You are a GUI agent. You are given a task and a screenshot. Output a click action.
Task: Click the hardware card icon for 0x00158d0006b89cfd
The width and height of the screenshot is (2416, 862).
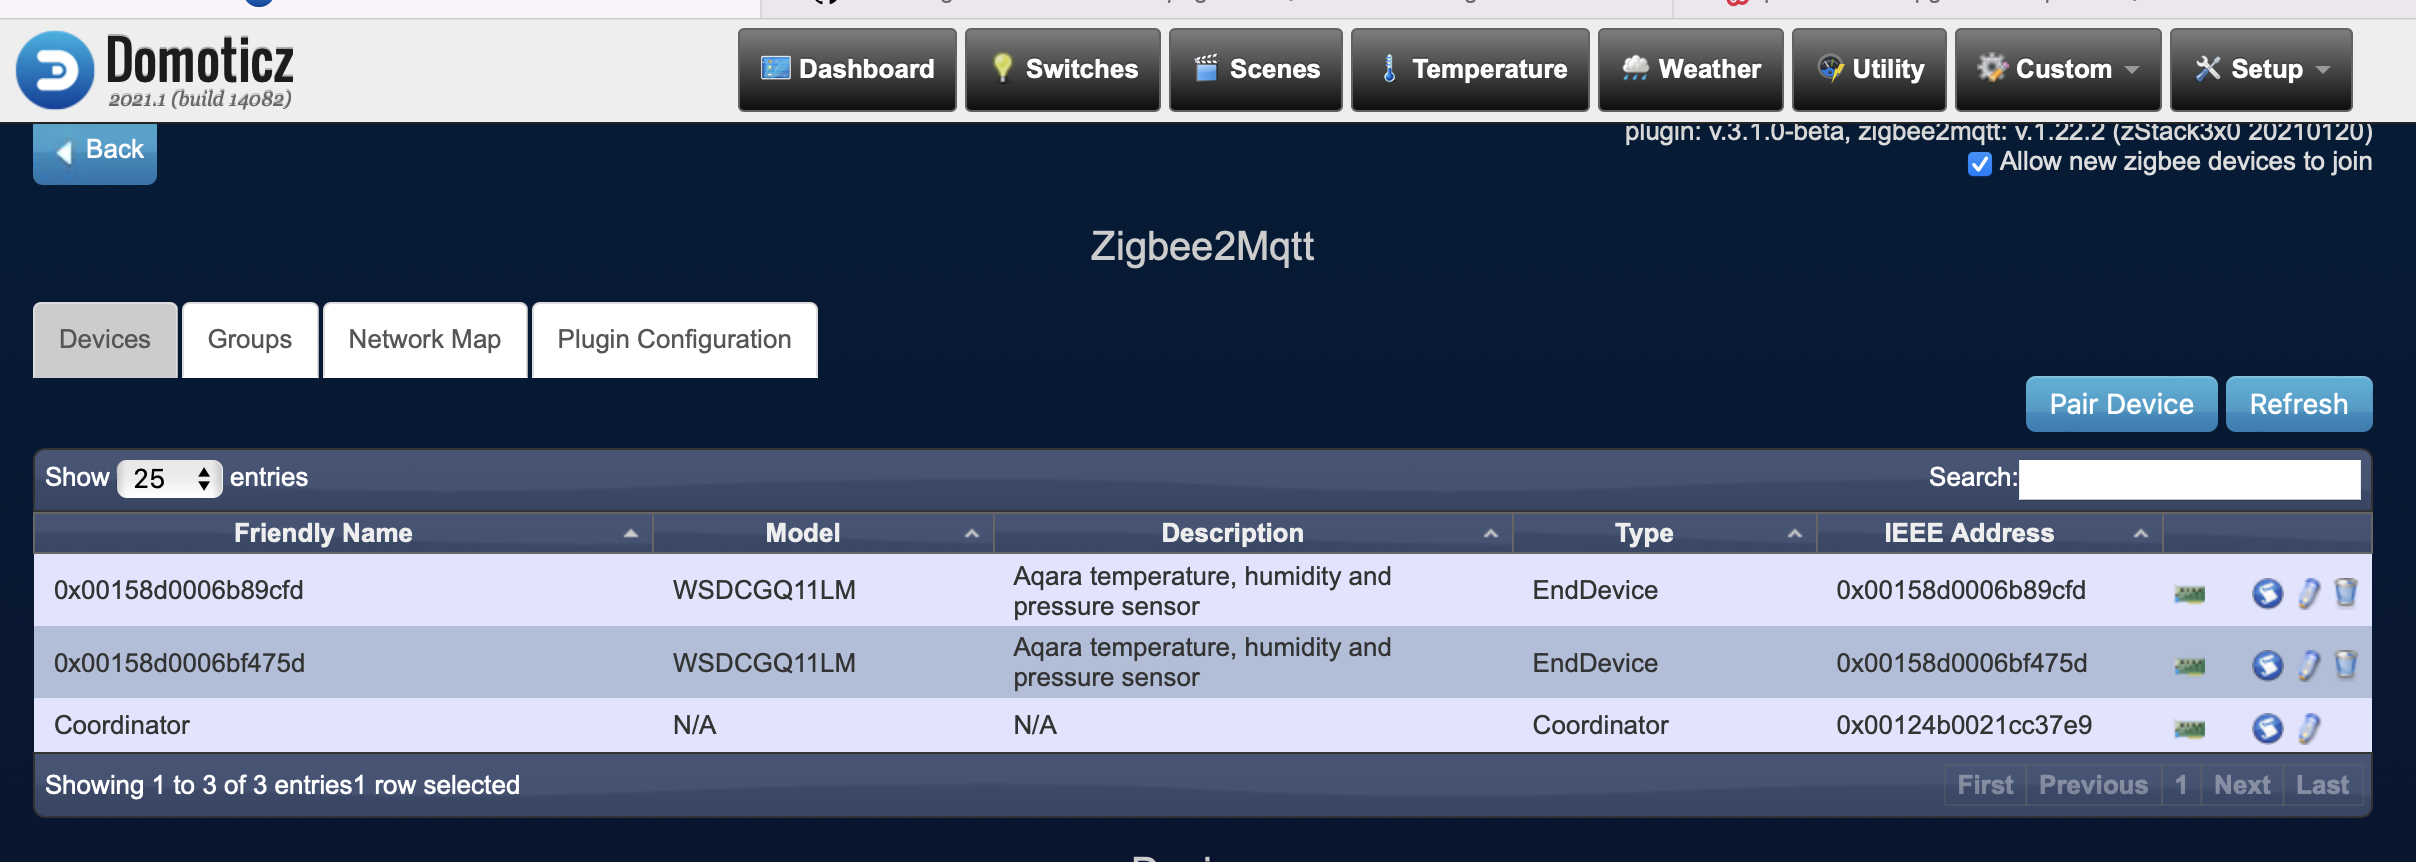[2189, 594]
